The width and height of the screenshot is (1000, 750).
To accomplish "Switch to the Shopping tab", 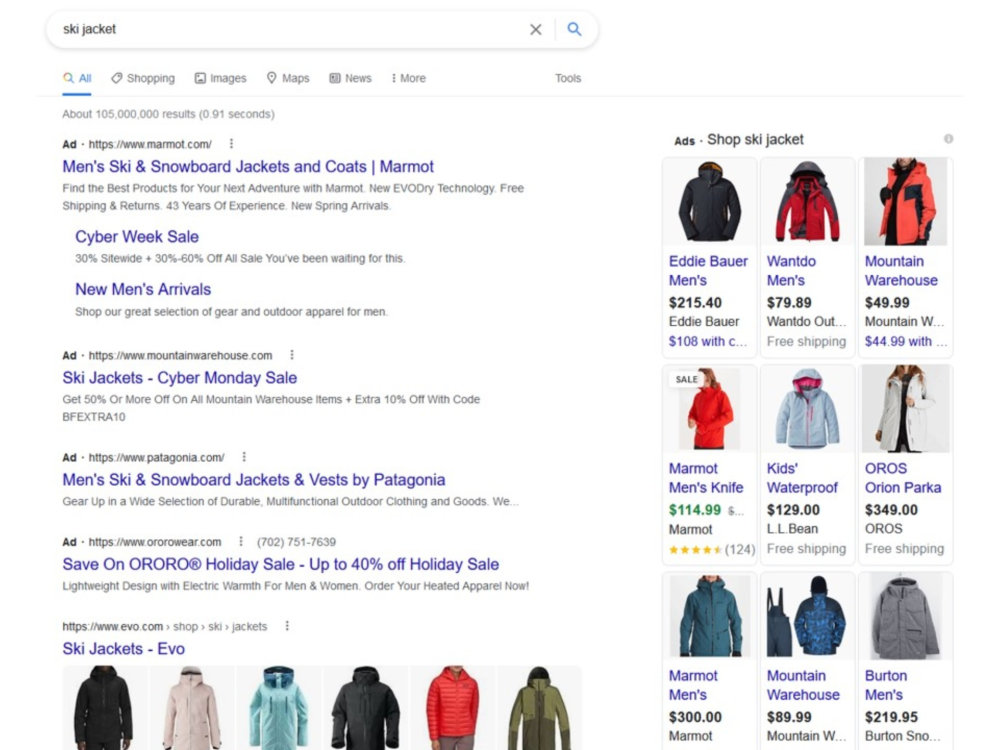I will pyautogui.click(x=143, y=78).
